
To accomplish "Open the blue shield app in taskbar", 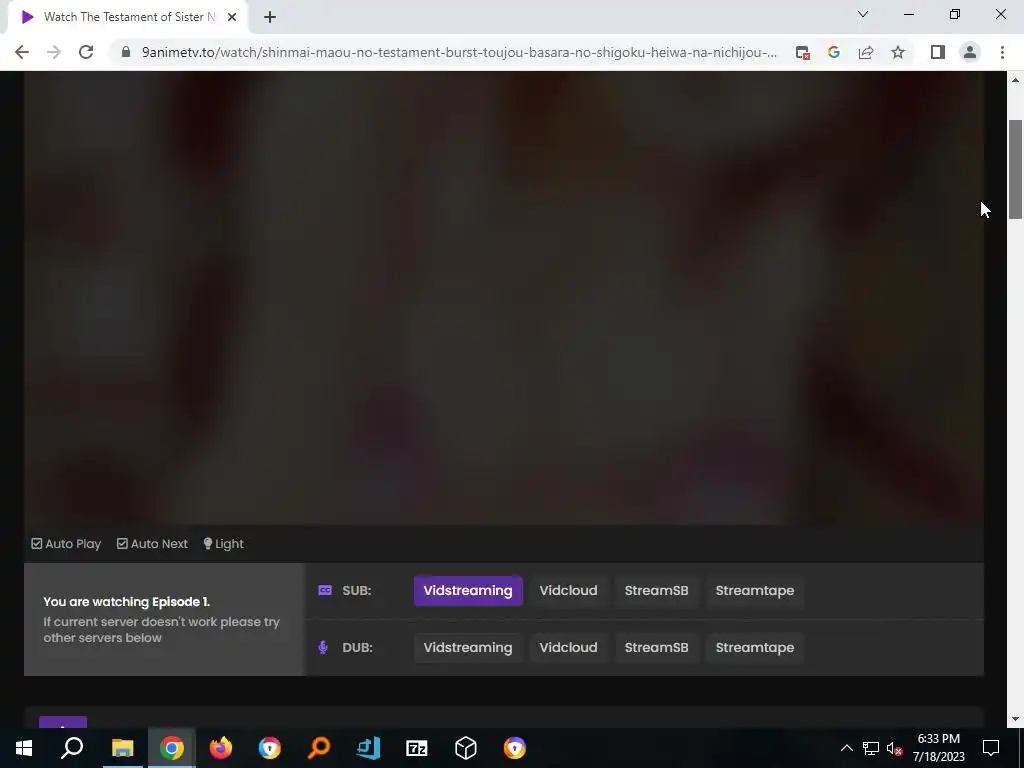I will click(270, 748).
